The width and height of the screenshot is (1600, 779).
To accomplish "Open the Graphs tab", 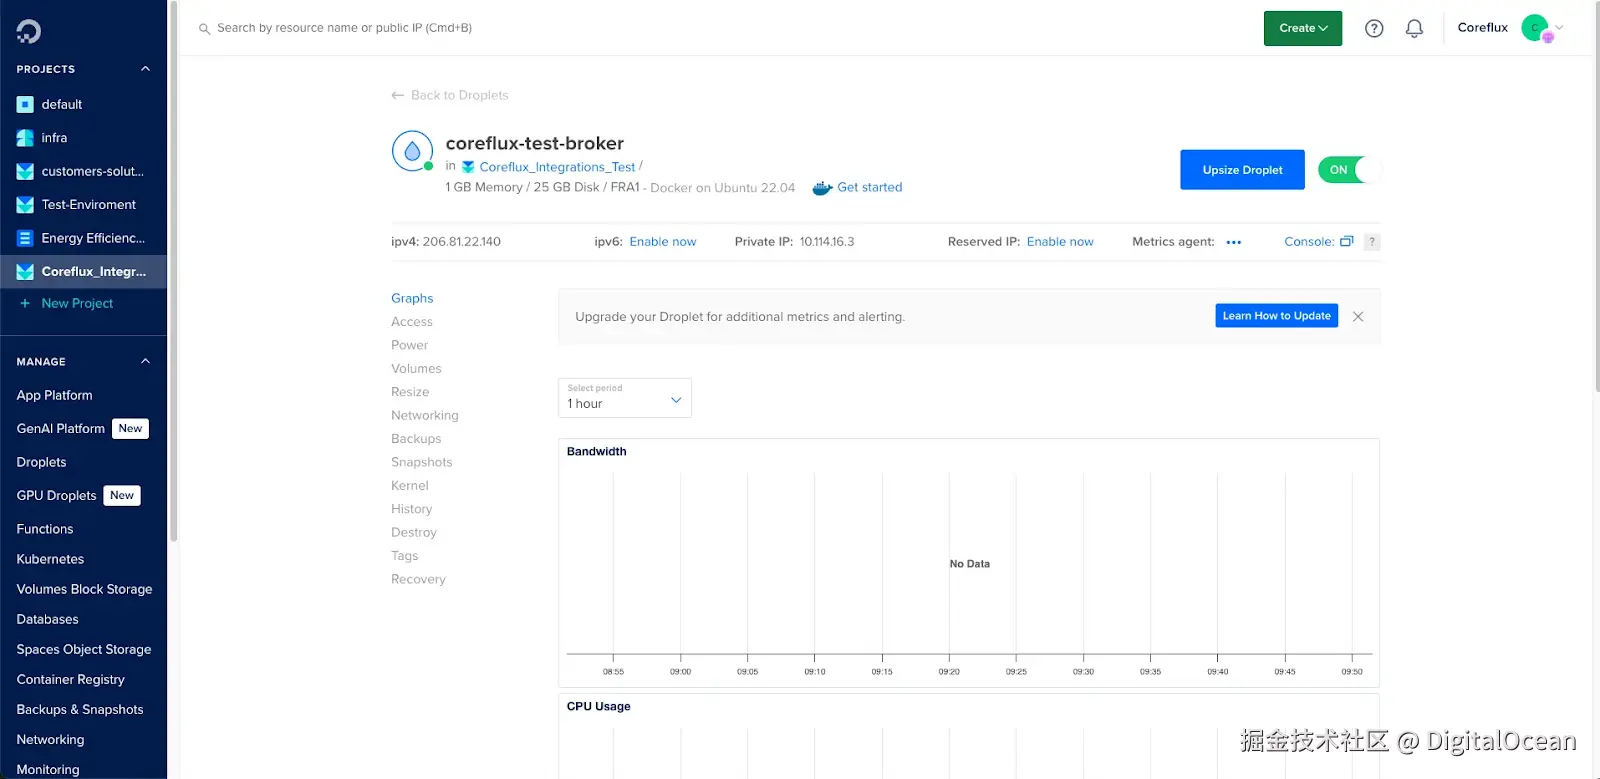I will click(412, 298).
